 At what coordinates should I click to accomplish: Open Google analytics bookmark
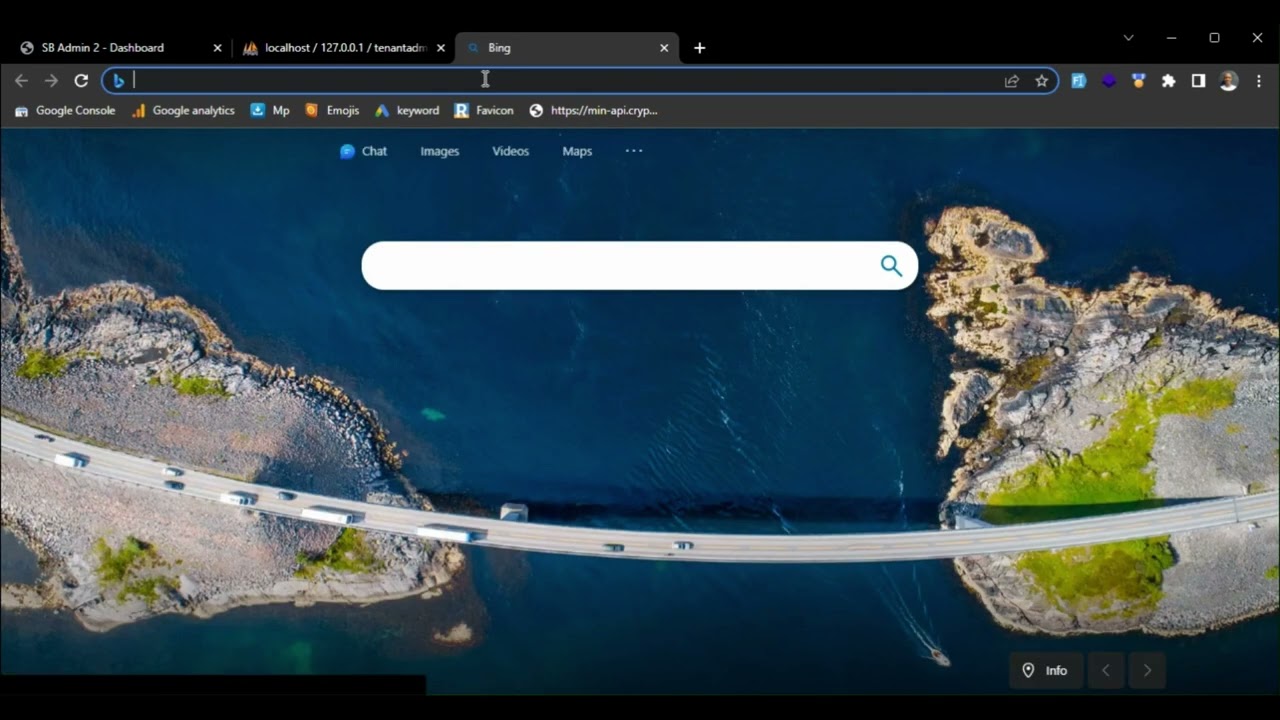point(184,111)
